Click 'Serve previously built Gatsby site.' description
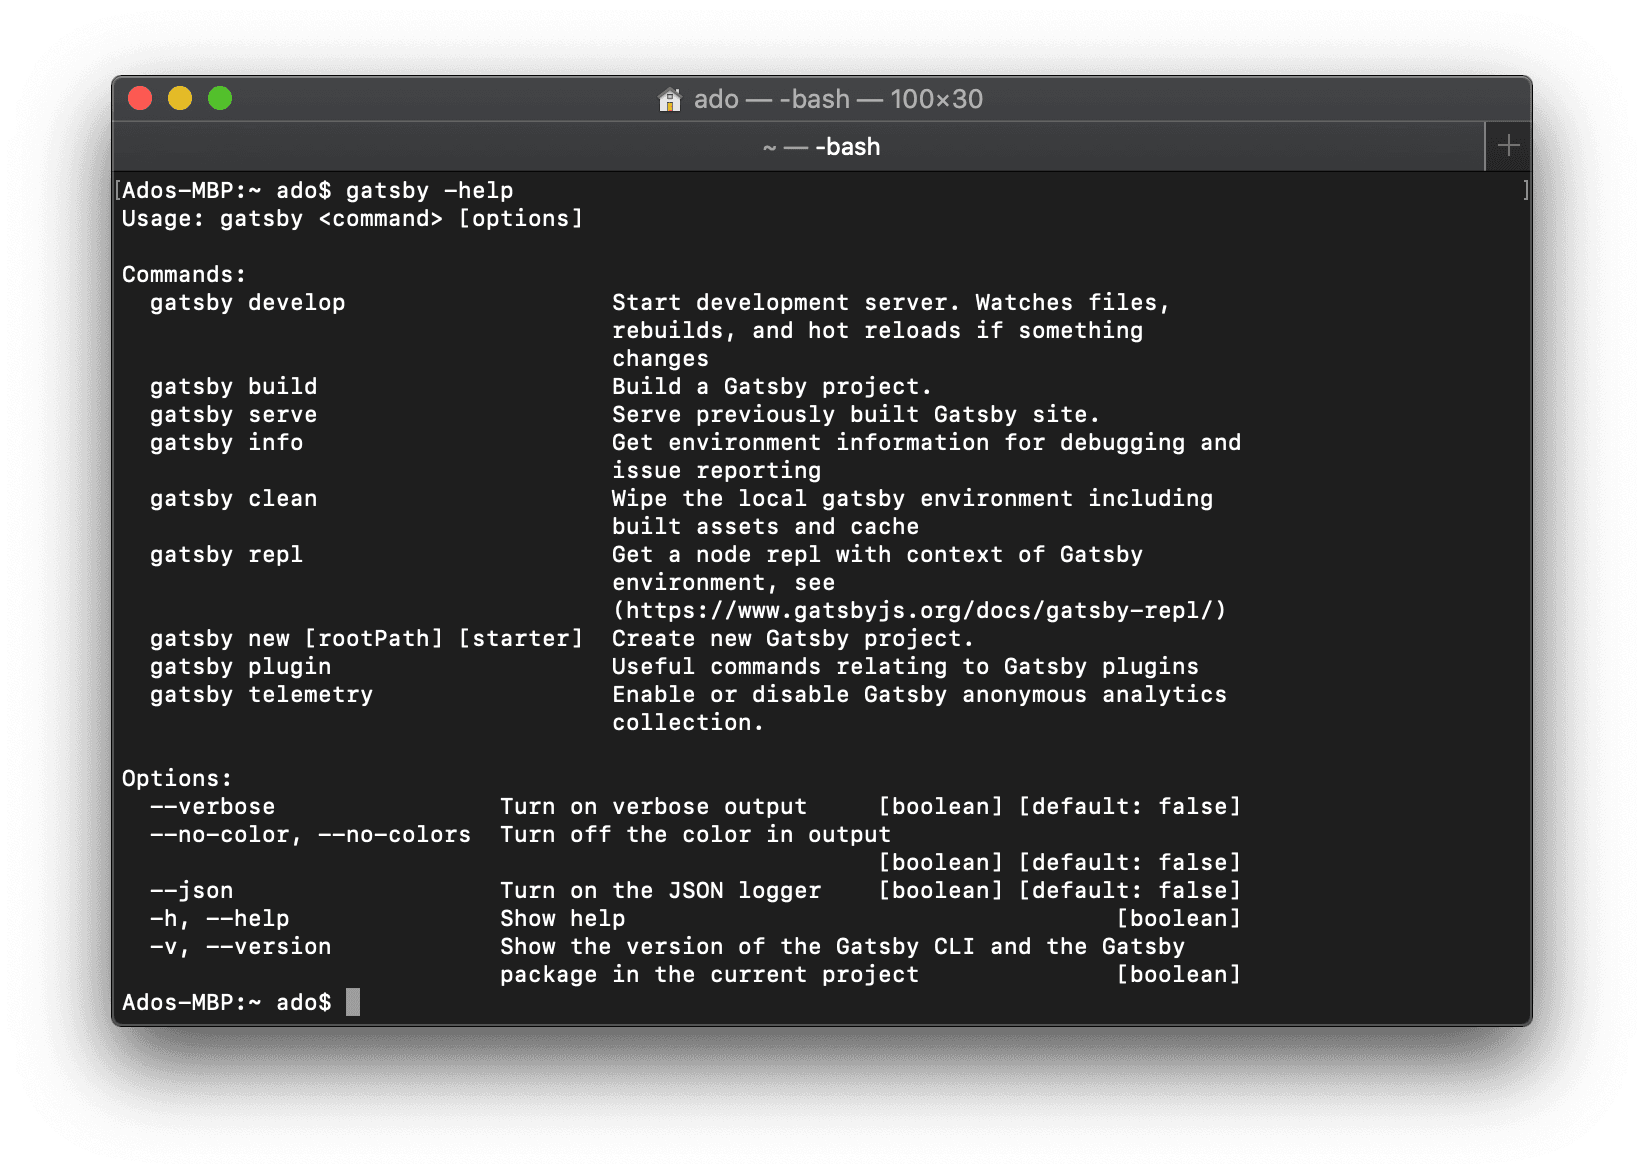The height and width of the screenshot is (1174, 1644). click(x=856, y=414)
